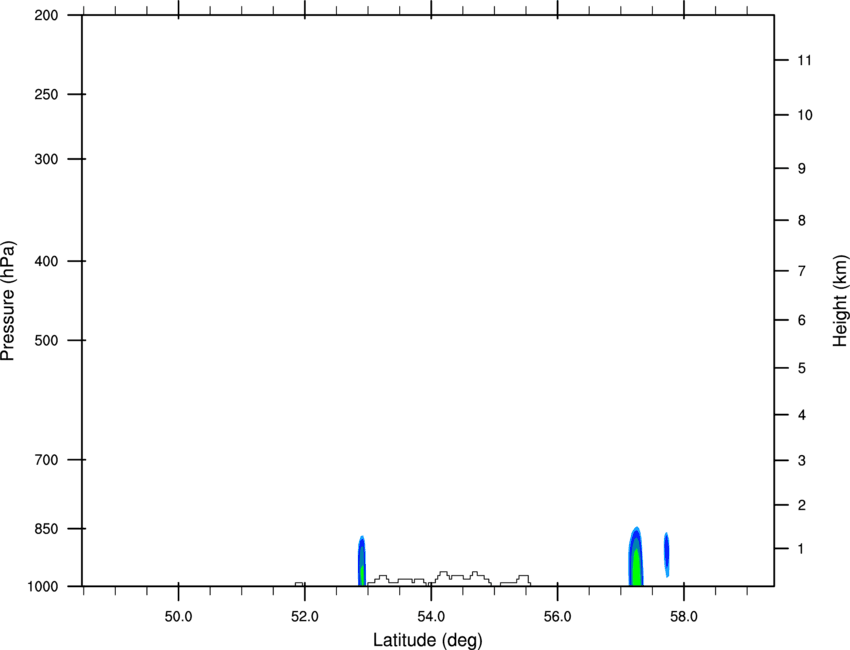The width and height of the screenshot is (850, 650).
Task: Click the 54.0 latitude tick label
Action: 431,616
